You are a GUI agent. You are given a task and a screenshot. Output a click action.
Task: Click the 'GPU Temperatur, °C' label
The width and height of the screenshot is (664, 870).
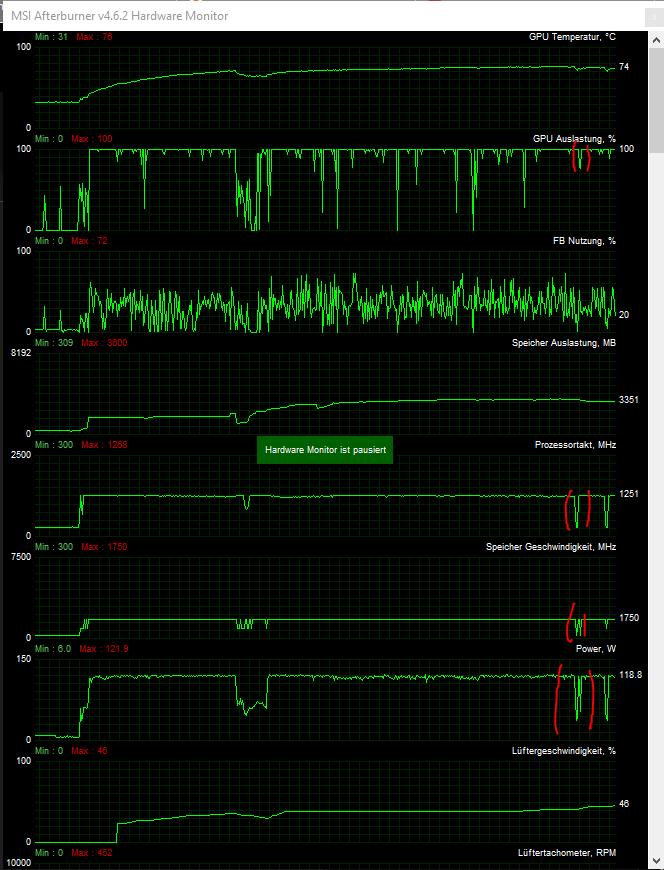[572, 37]
